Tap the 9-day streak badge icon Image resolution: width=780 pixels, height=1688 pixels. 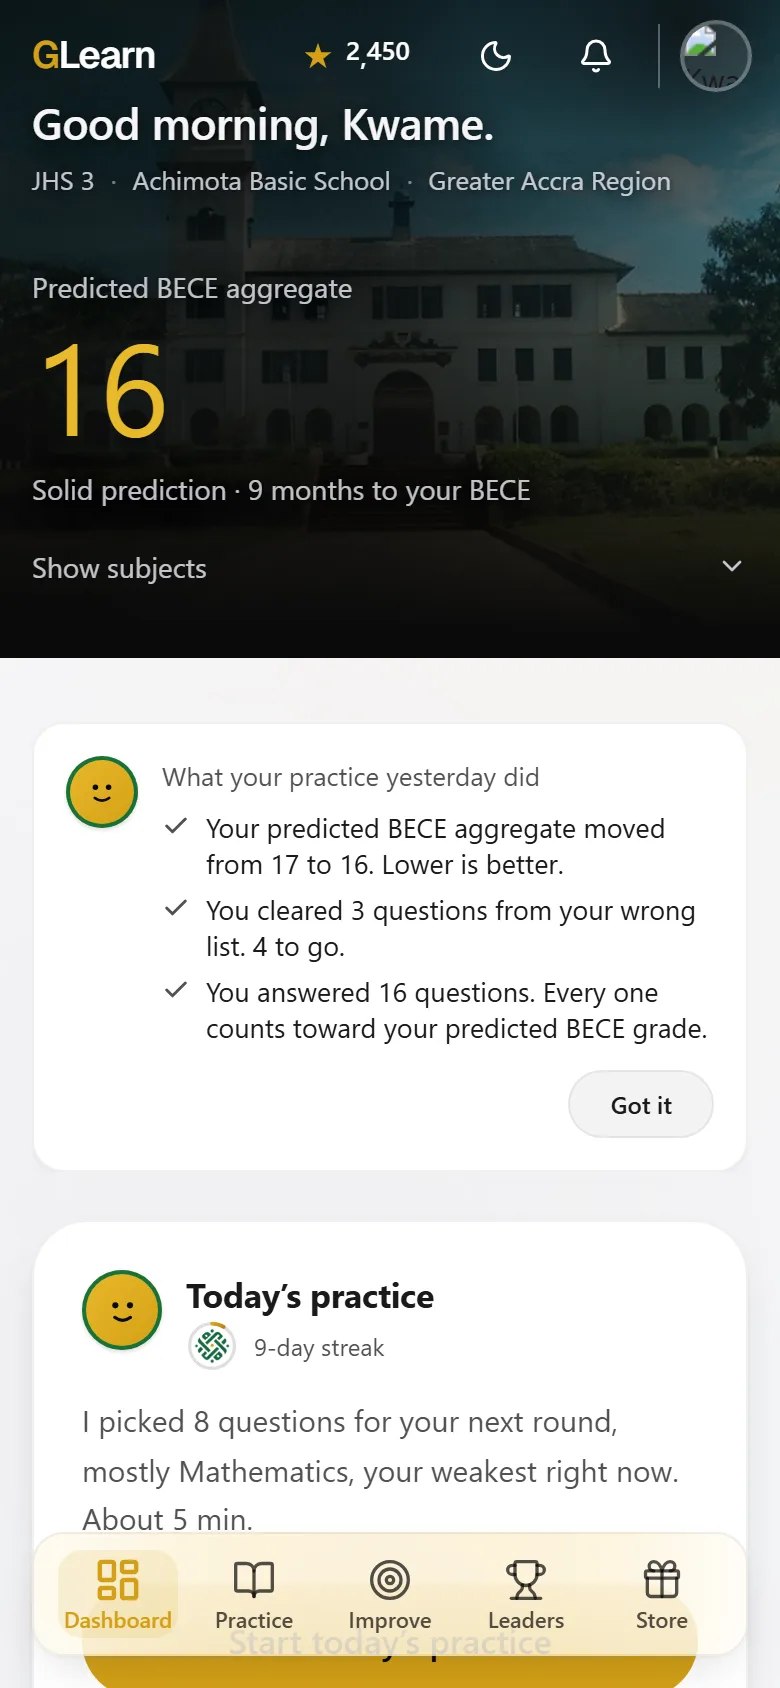(212, 1346)
